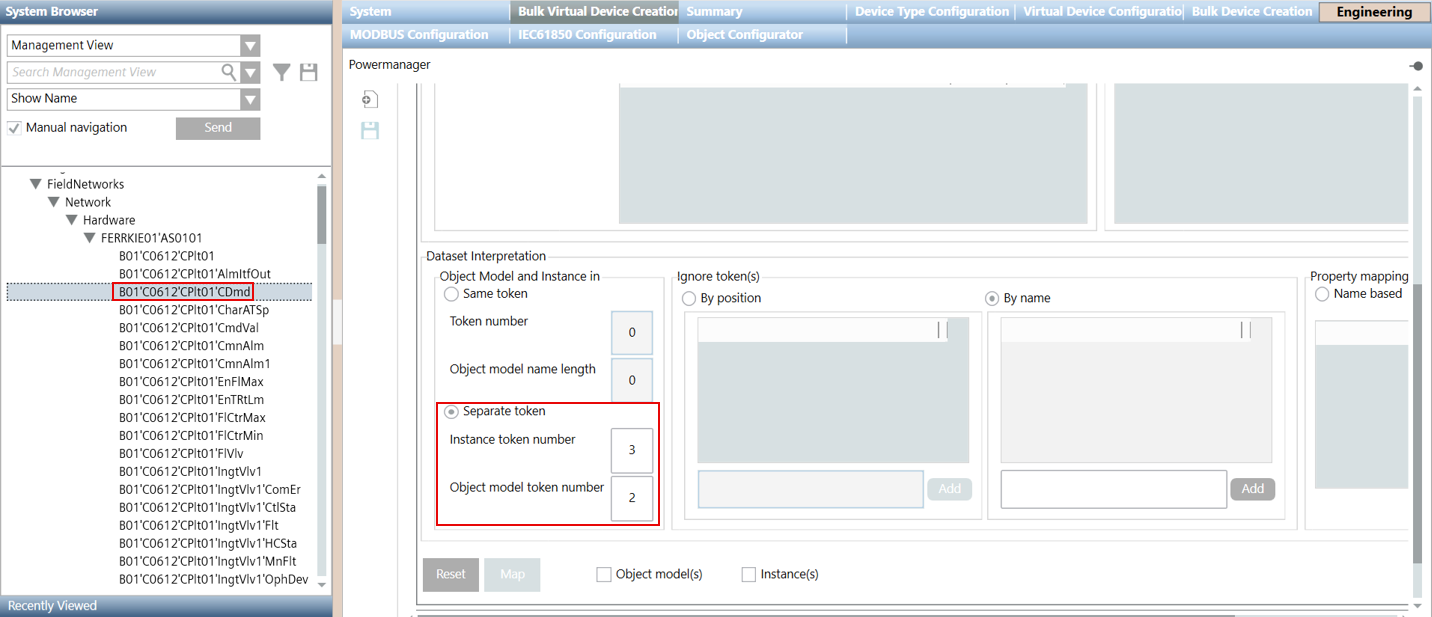Click the filter funnel icon in System Browser
Screen dimensions: 1432x617
click(x=282, y=72)
